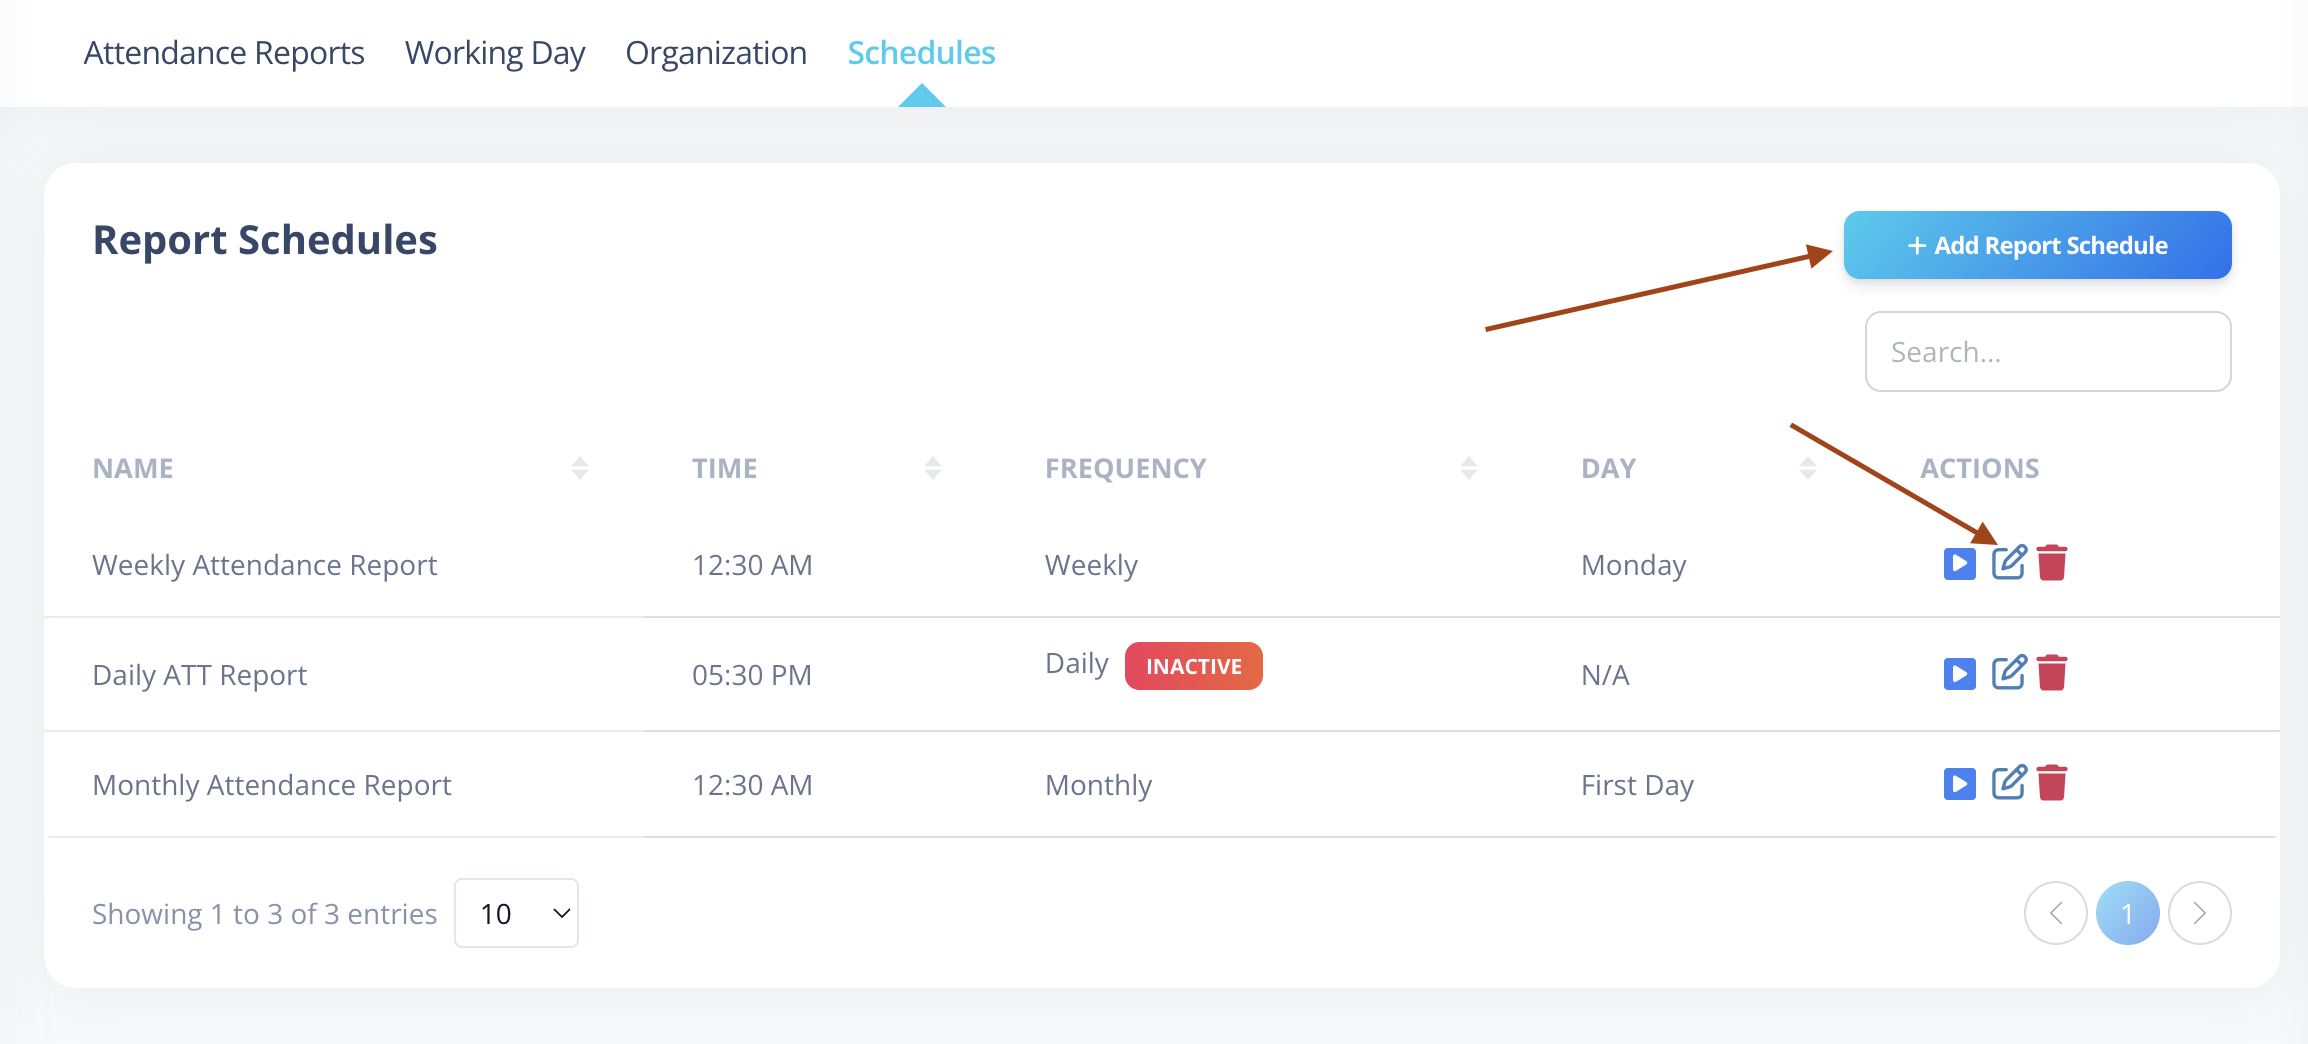Go to the Organization tab
Image resolution: width=2308 pixels, height=1044 pixels.
[x=716, y=53]
